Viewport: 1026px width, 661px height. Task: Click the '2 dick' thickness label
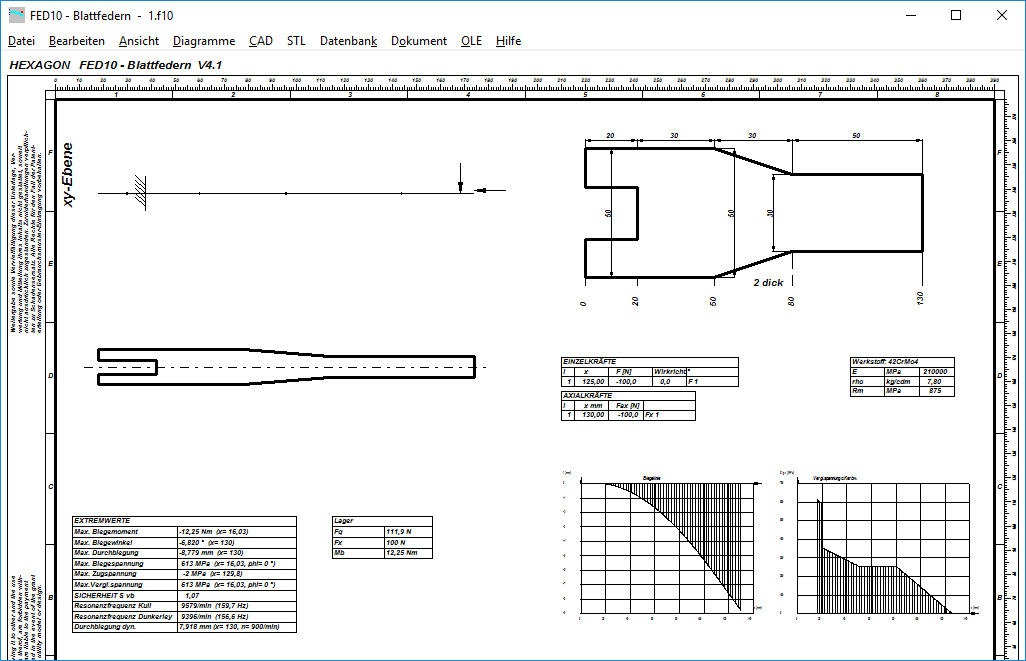pos(768,282)
